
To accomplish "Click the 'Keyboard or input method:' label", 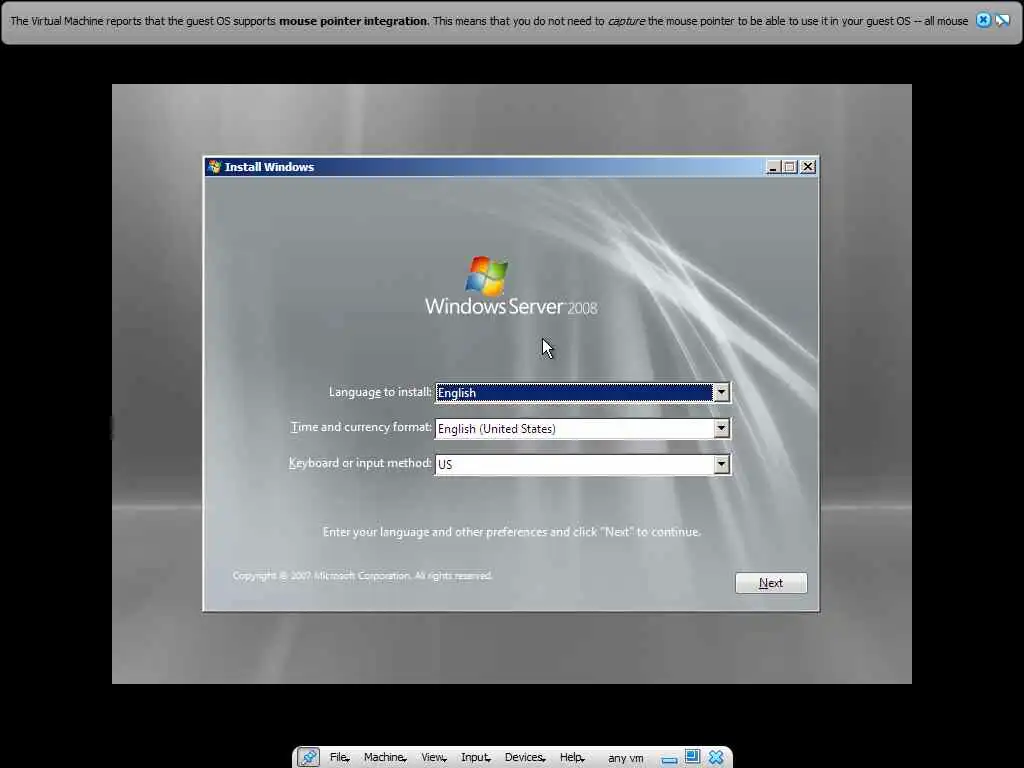I will point(360,463).
